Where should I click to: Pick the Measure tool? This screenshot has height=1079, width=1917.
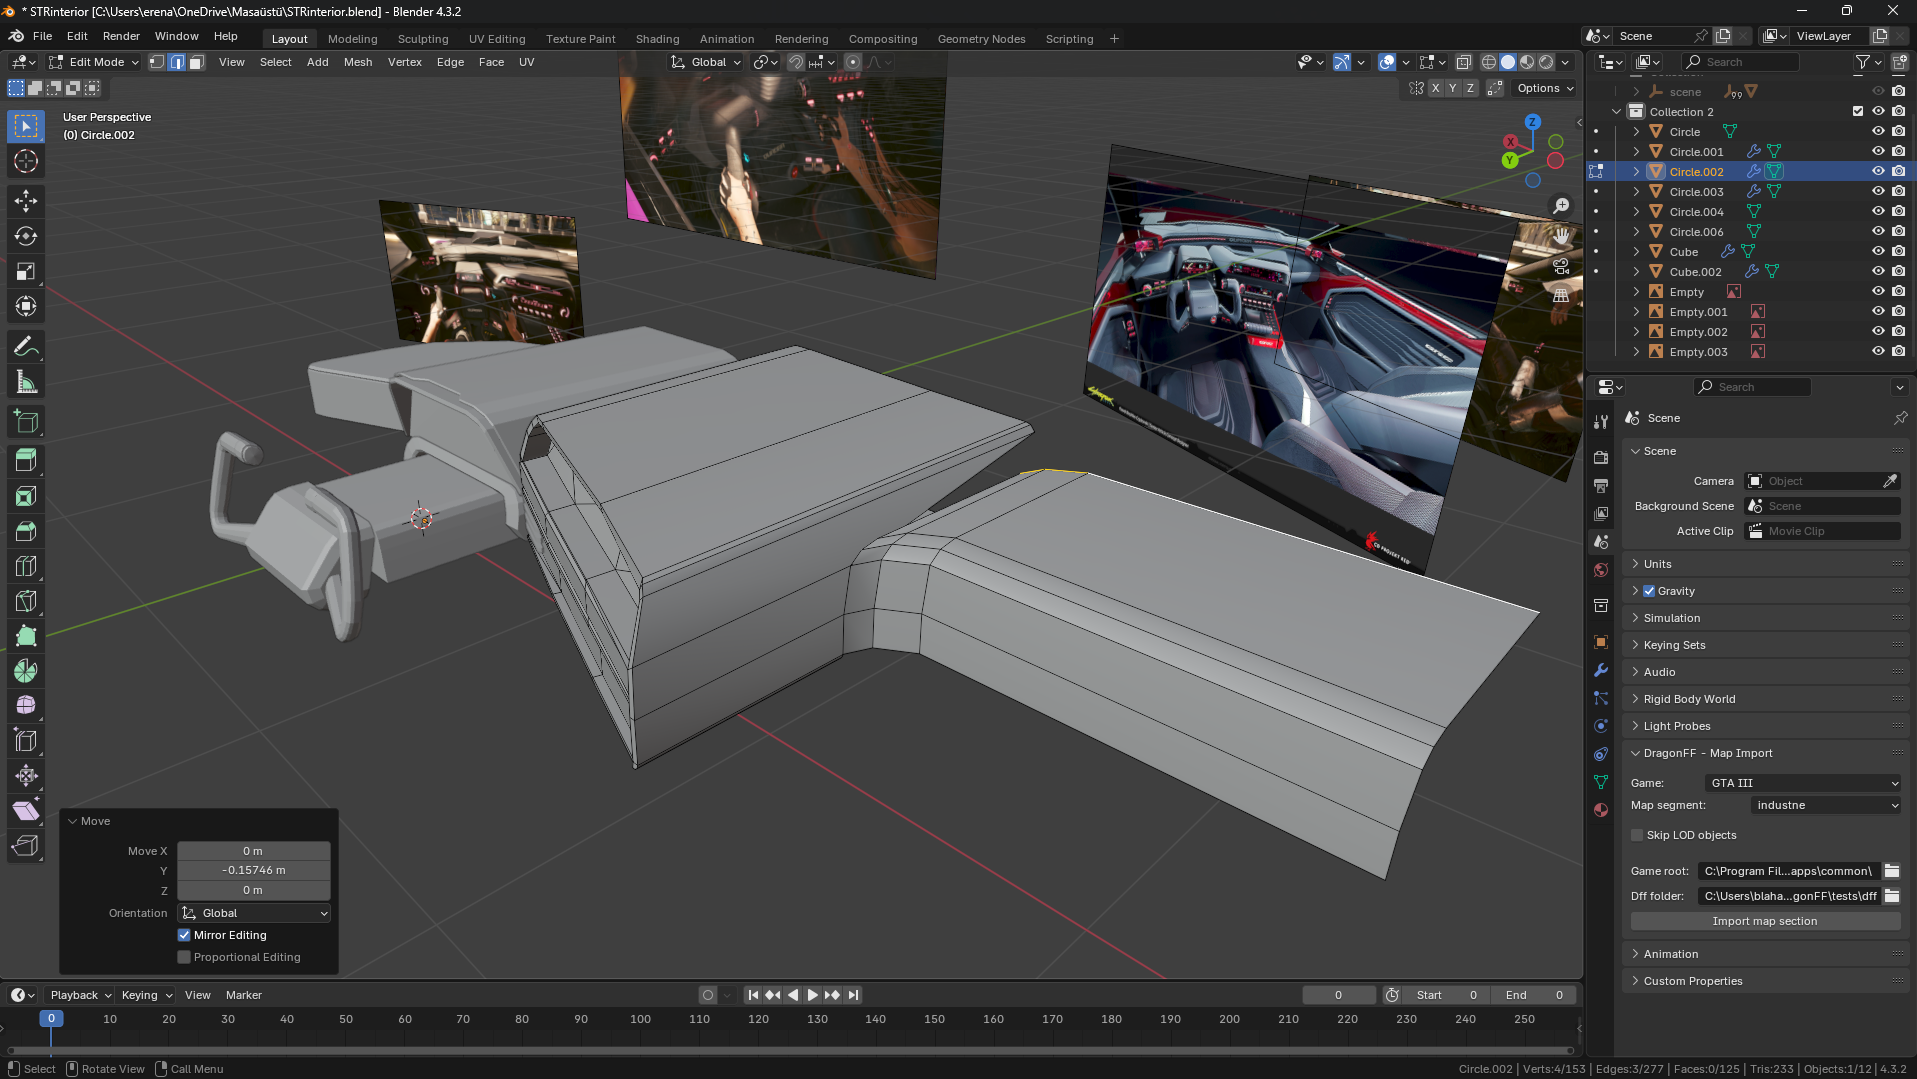(x=26, y=382)
